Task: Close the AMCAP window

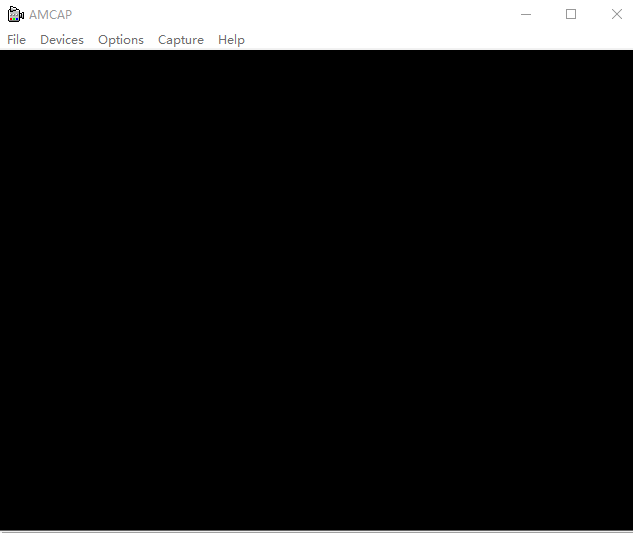Action: pyautogui.click(x=616, y=14)
